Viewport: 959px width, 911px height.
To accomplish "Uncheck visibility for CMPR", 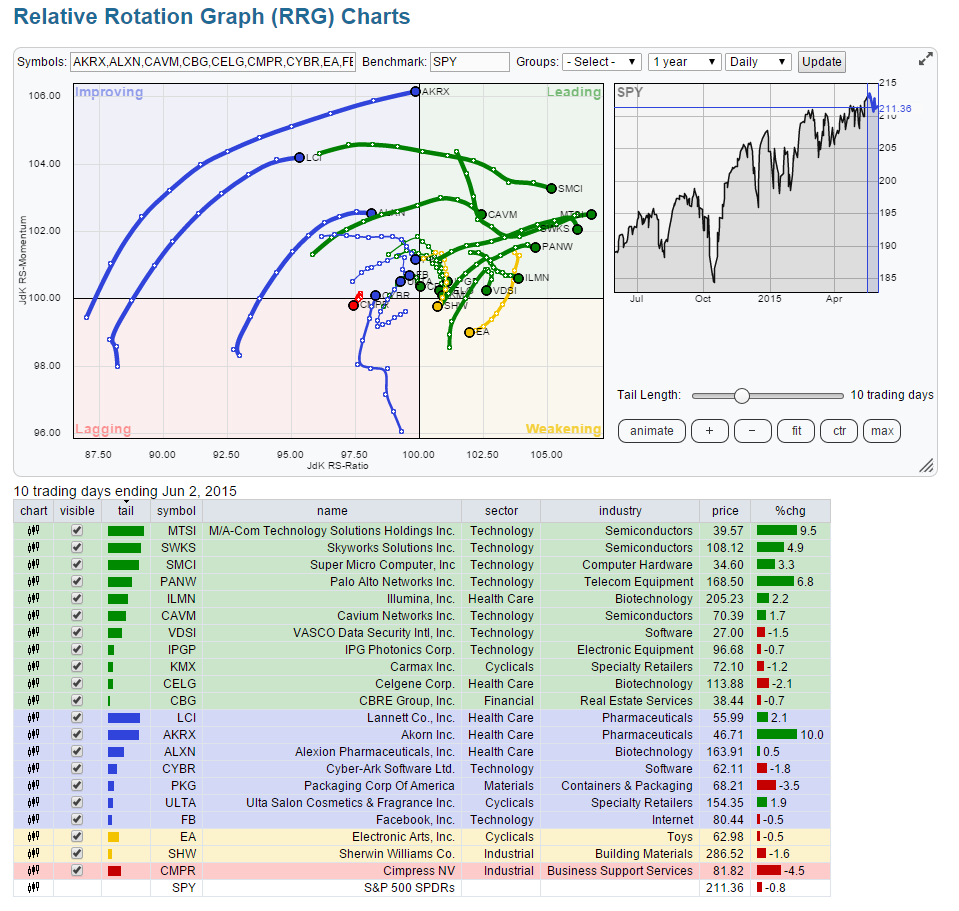I will point(77,871).
